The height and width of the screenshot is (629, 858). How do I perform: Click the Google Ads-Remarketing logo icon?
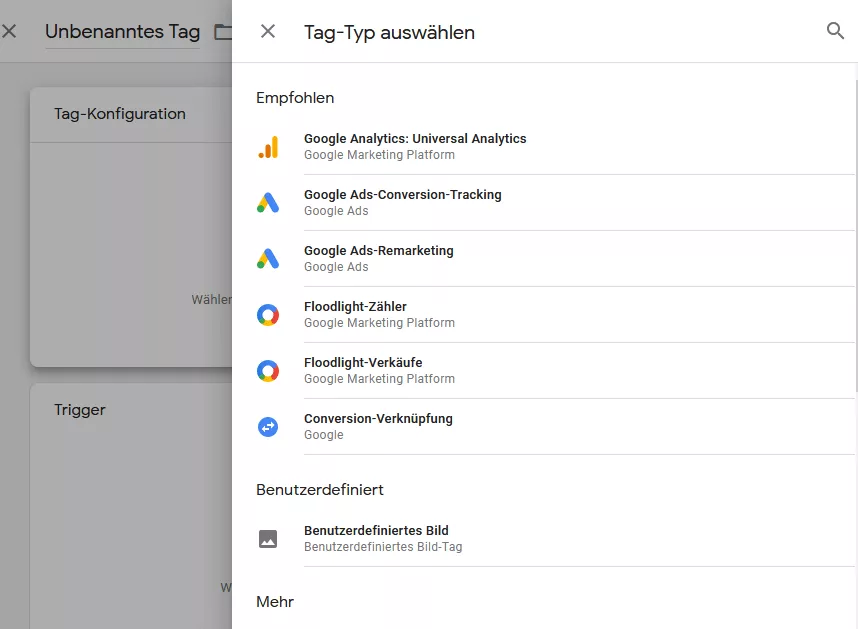tap(268, 259)
